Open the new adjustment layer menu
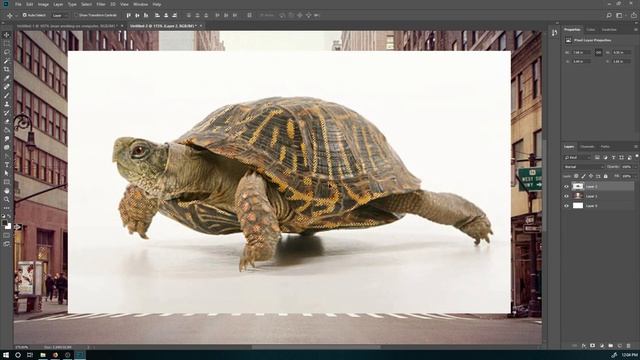Image resolution: width=640 pixels, height=360 pixels. tap(601, 346)
